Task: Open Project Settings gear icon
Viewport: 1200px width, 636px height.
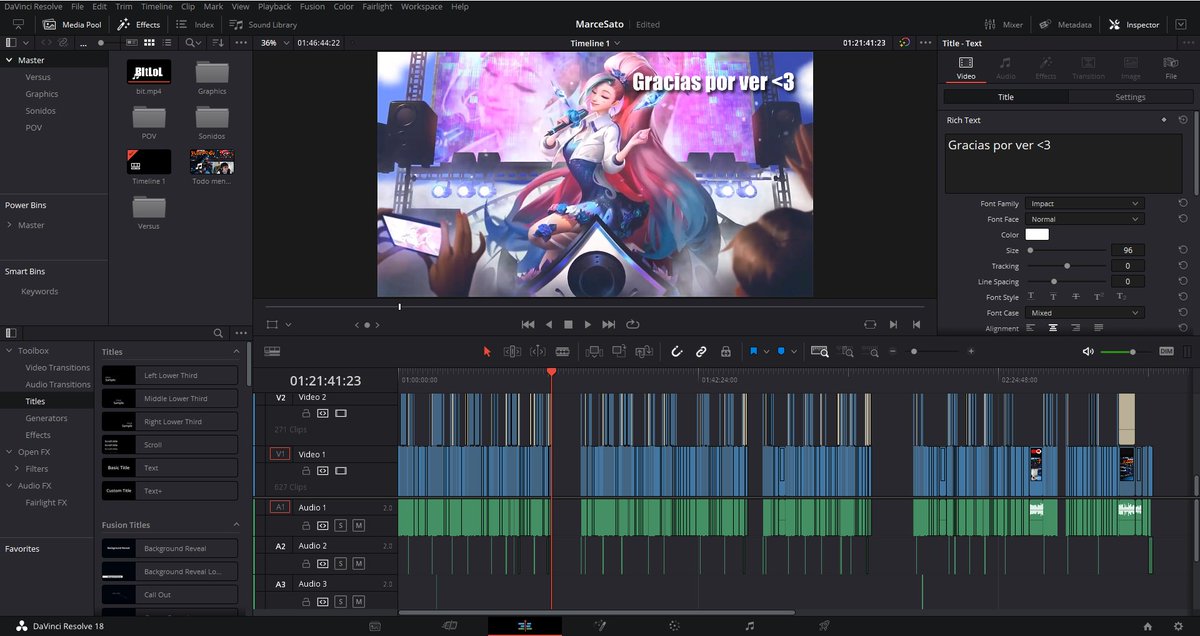Action: 1176,626
